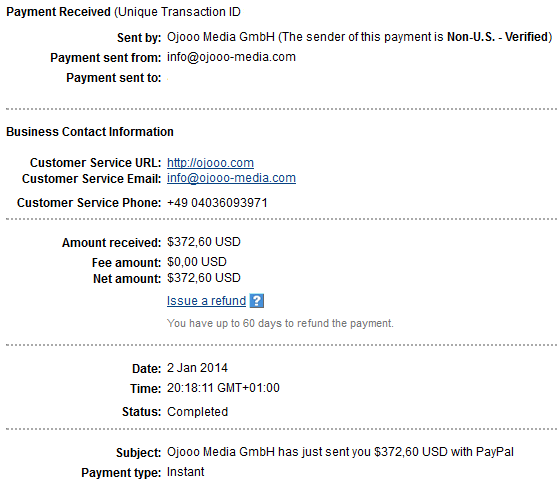
Task: Click the time 20:18:11 GMT+01:00
Action: pos(223,388)
